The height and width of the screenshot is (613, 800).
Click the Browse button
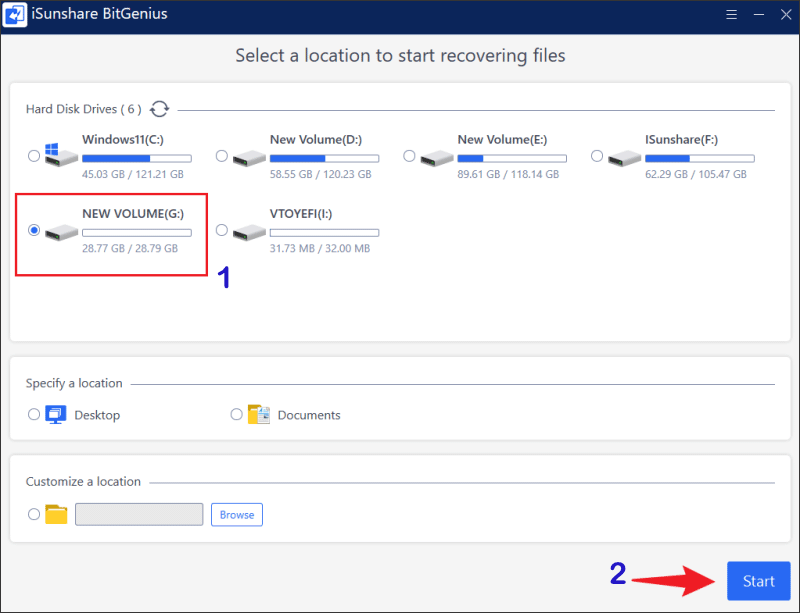tap(237, 515)
